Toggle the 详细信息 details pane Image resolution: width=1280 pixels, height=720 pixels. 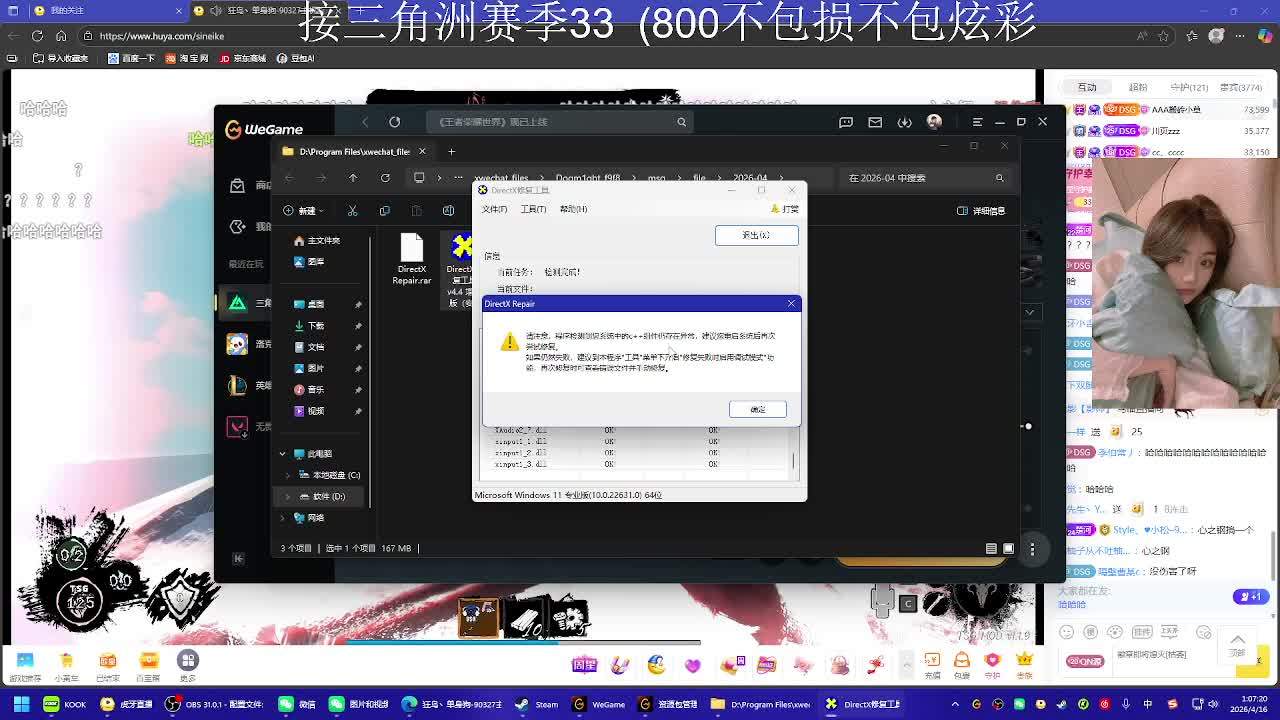(x=981, y=211)
